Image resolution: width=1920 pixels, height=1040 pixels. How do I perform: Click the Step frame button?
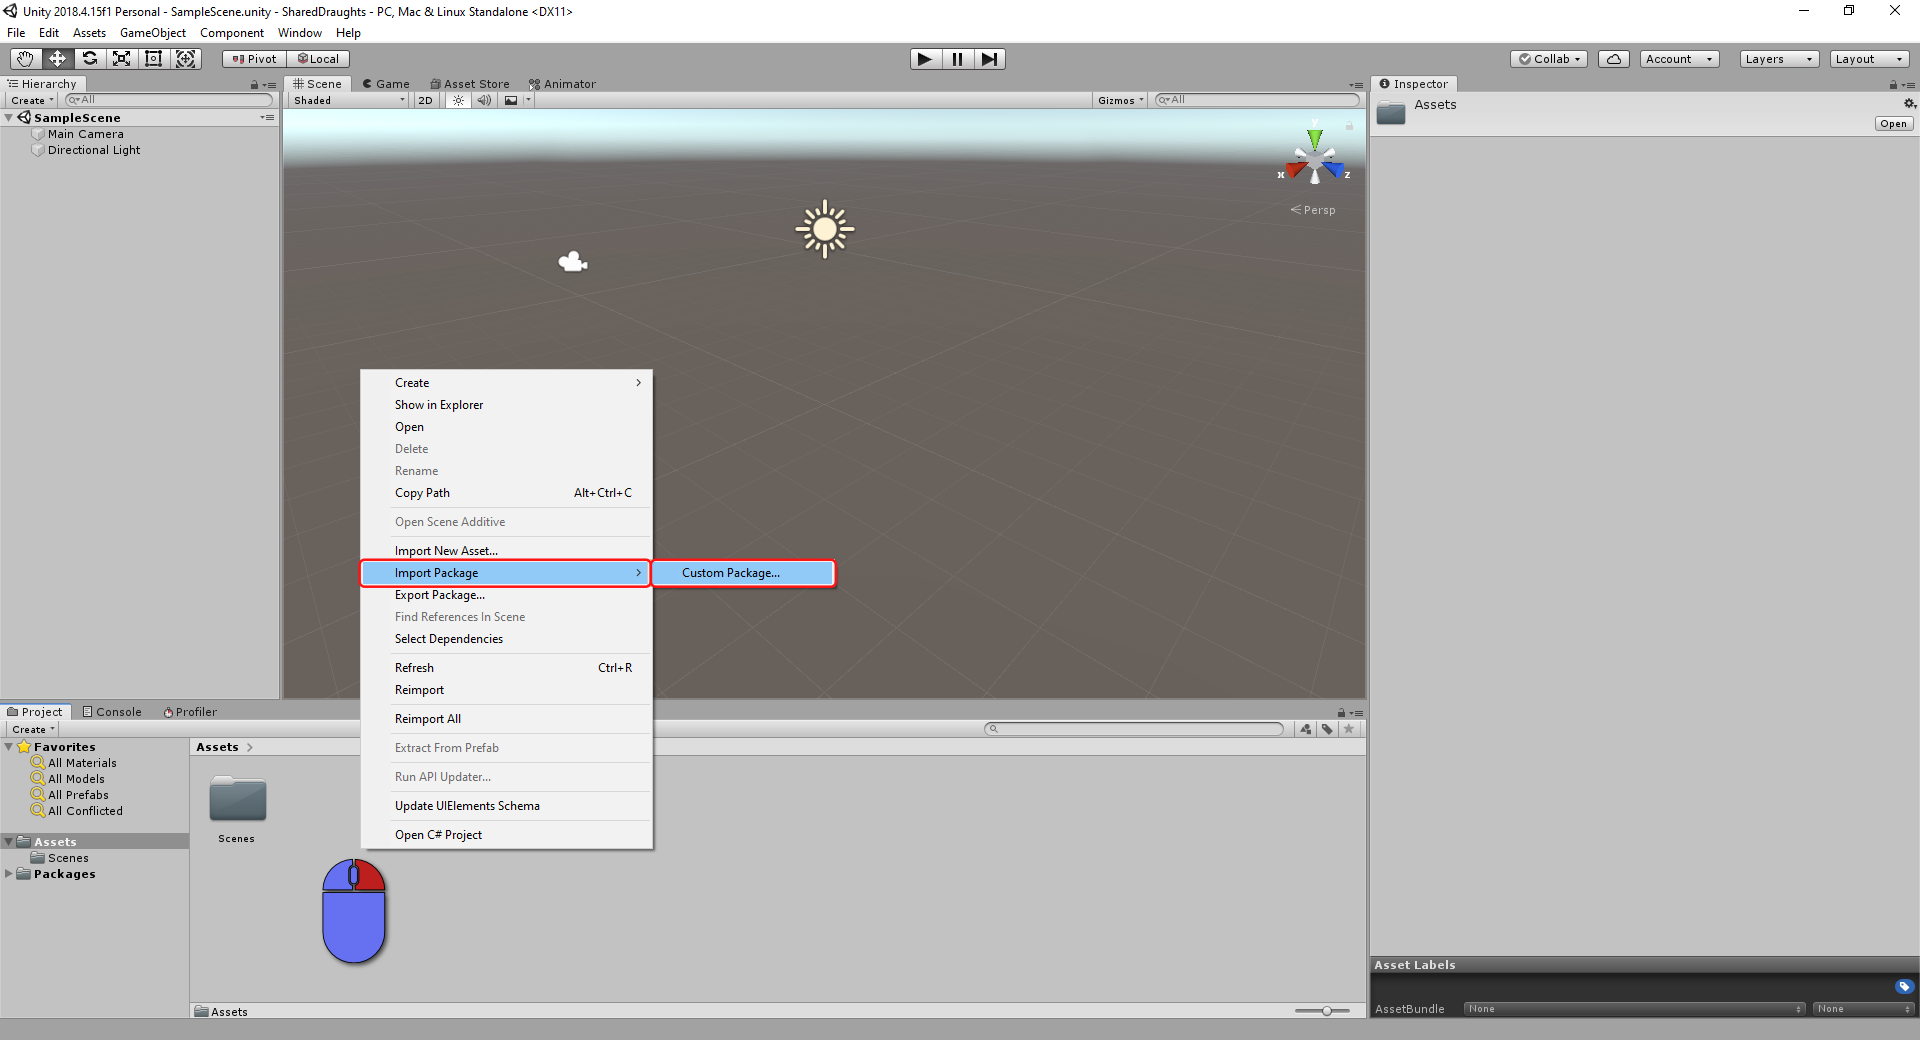point(989,59)
